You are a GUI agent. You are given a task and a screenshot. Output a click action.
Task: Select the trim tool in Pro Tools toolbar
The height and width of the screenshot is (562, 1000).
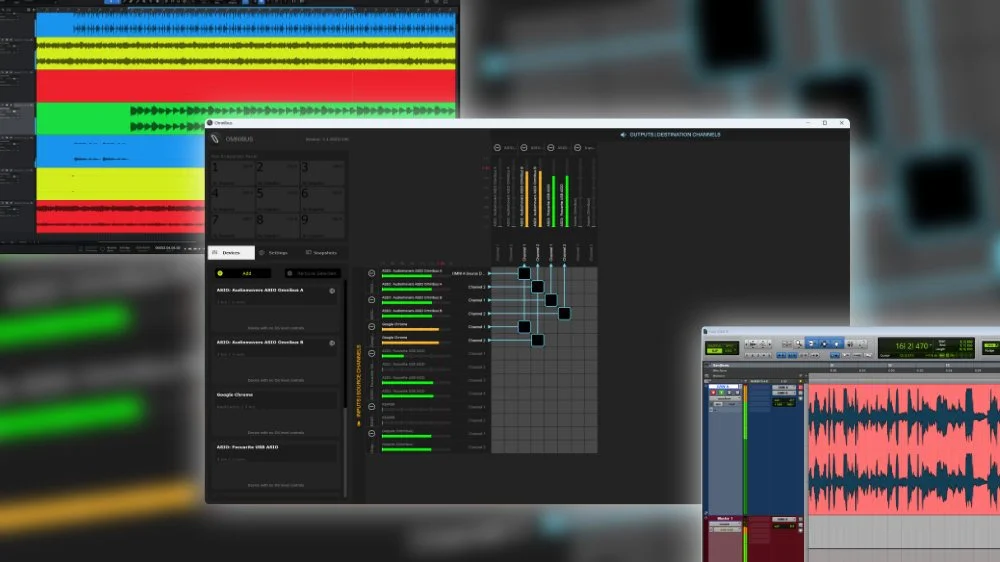[811, 344]
